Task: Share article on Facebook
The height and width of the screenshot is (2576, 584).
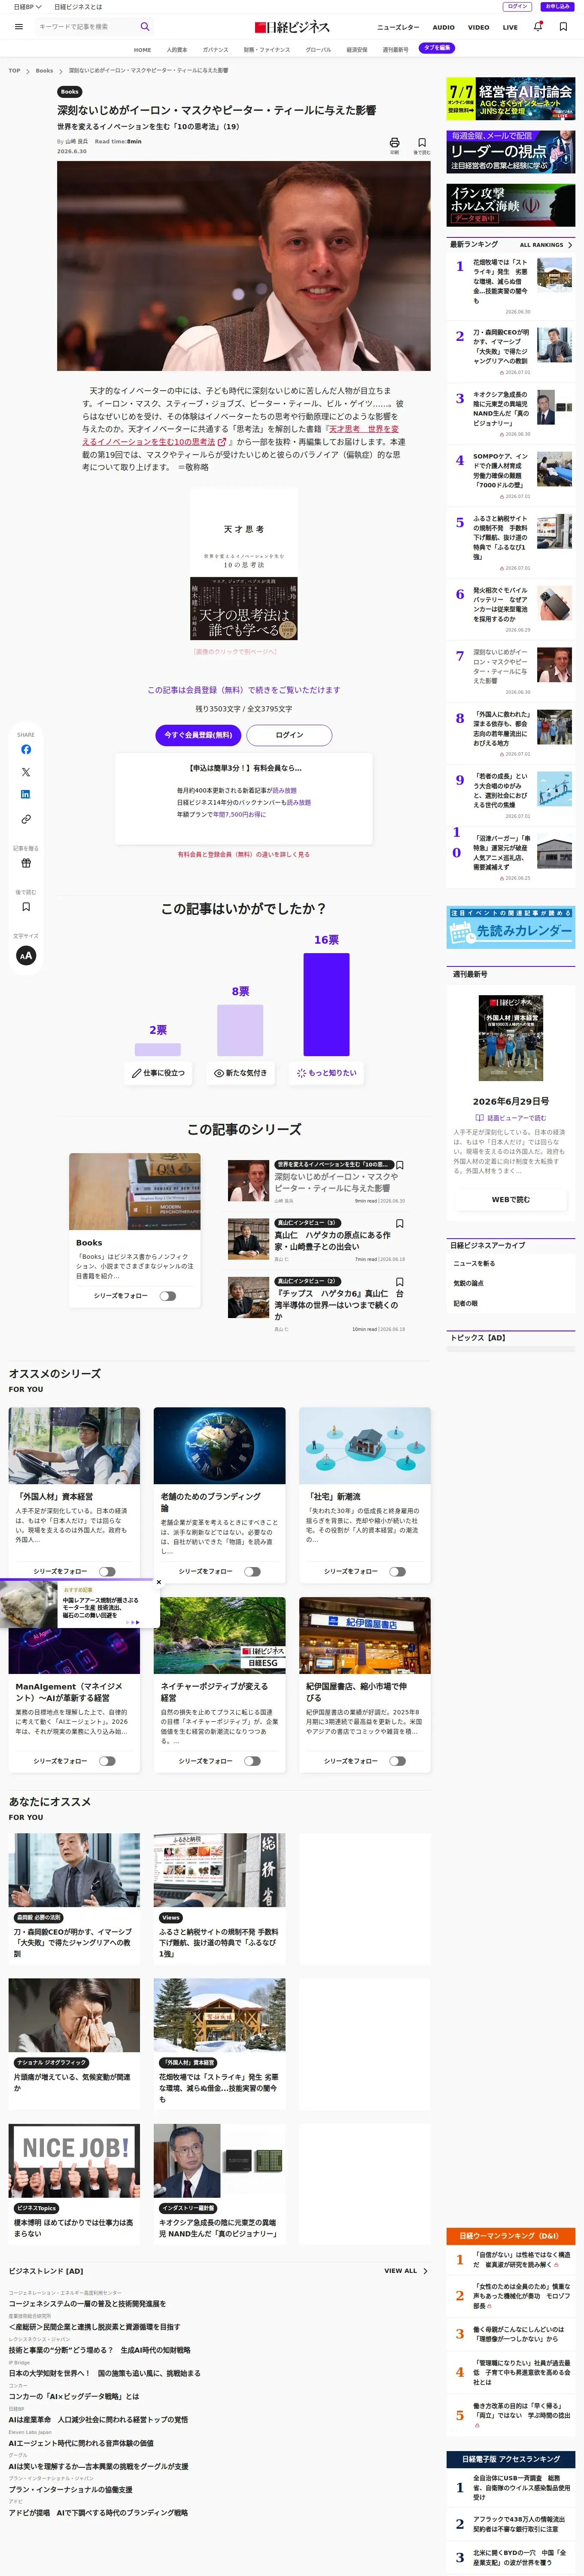Action: coord(26,749)
